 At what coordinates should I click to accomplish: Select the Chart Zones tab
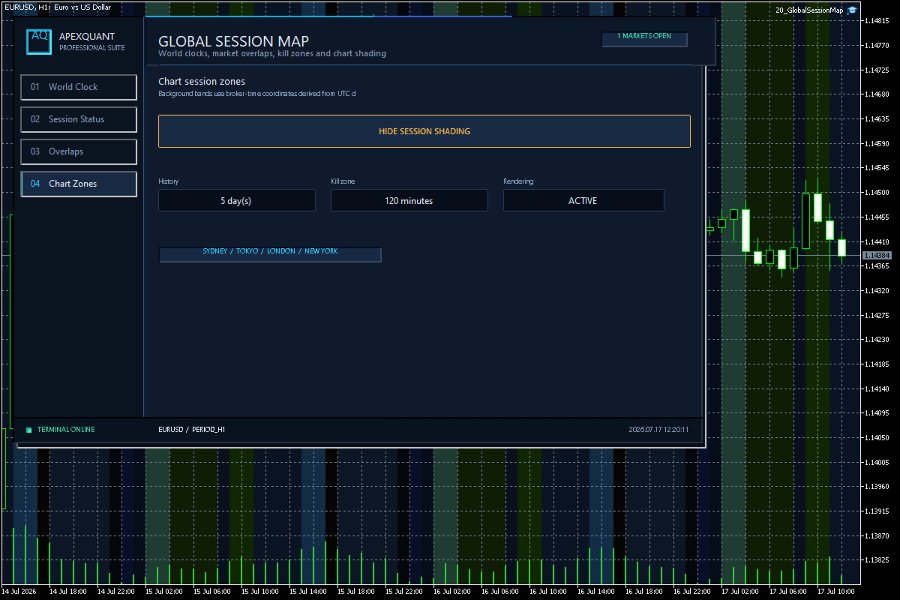79,184
